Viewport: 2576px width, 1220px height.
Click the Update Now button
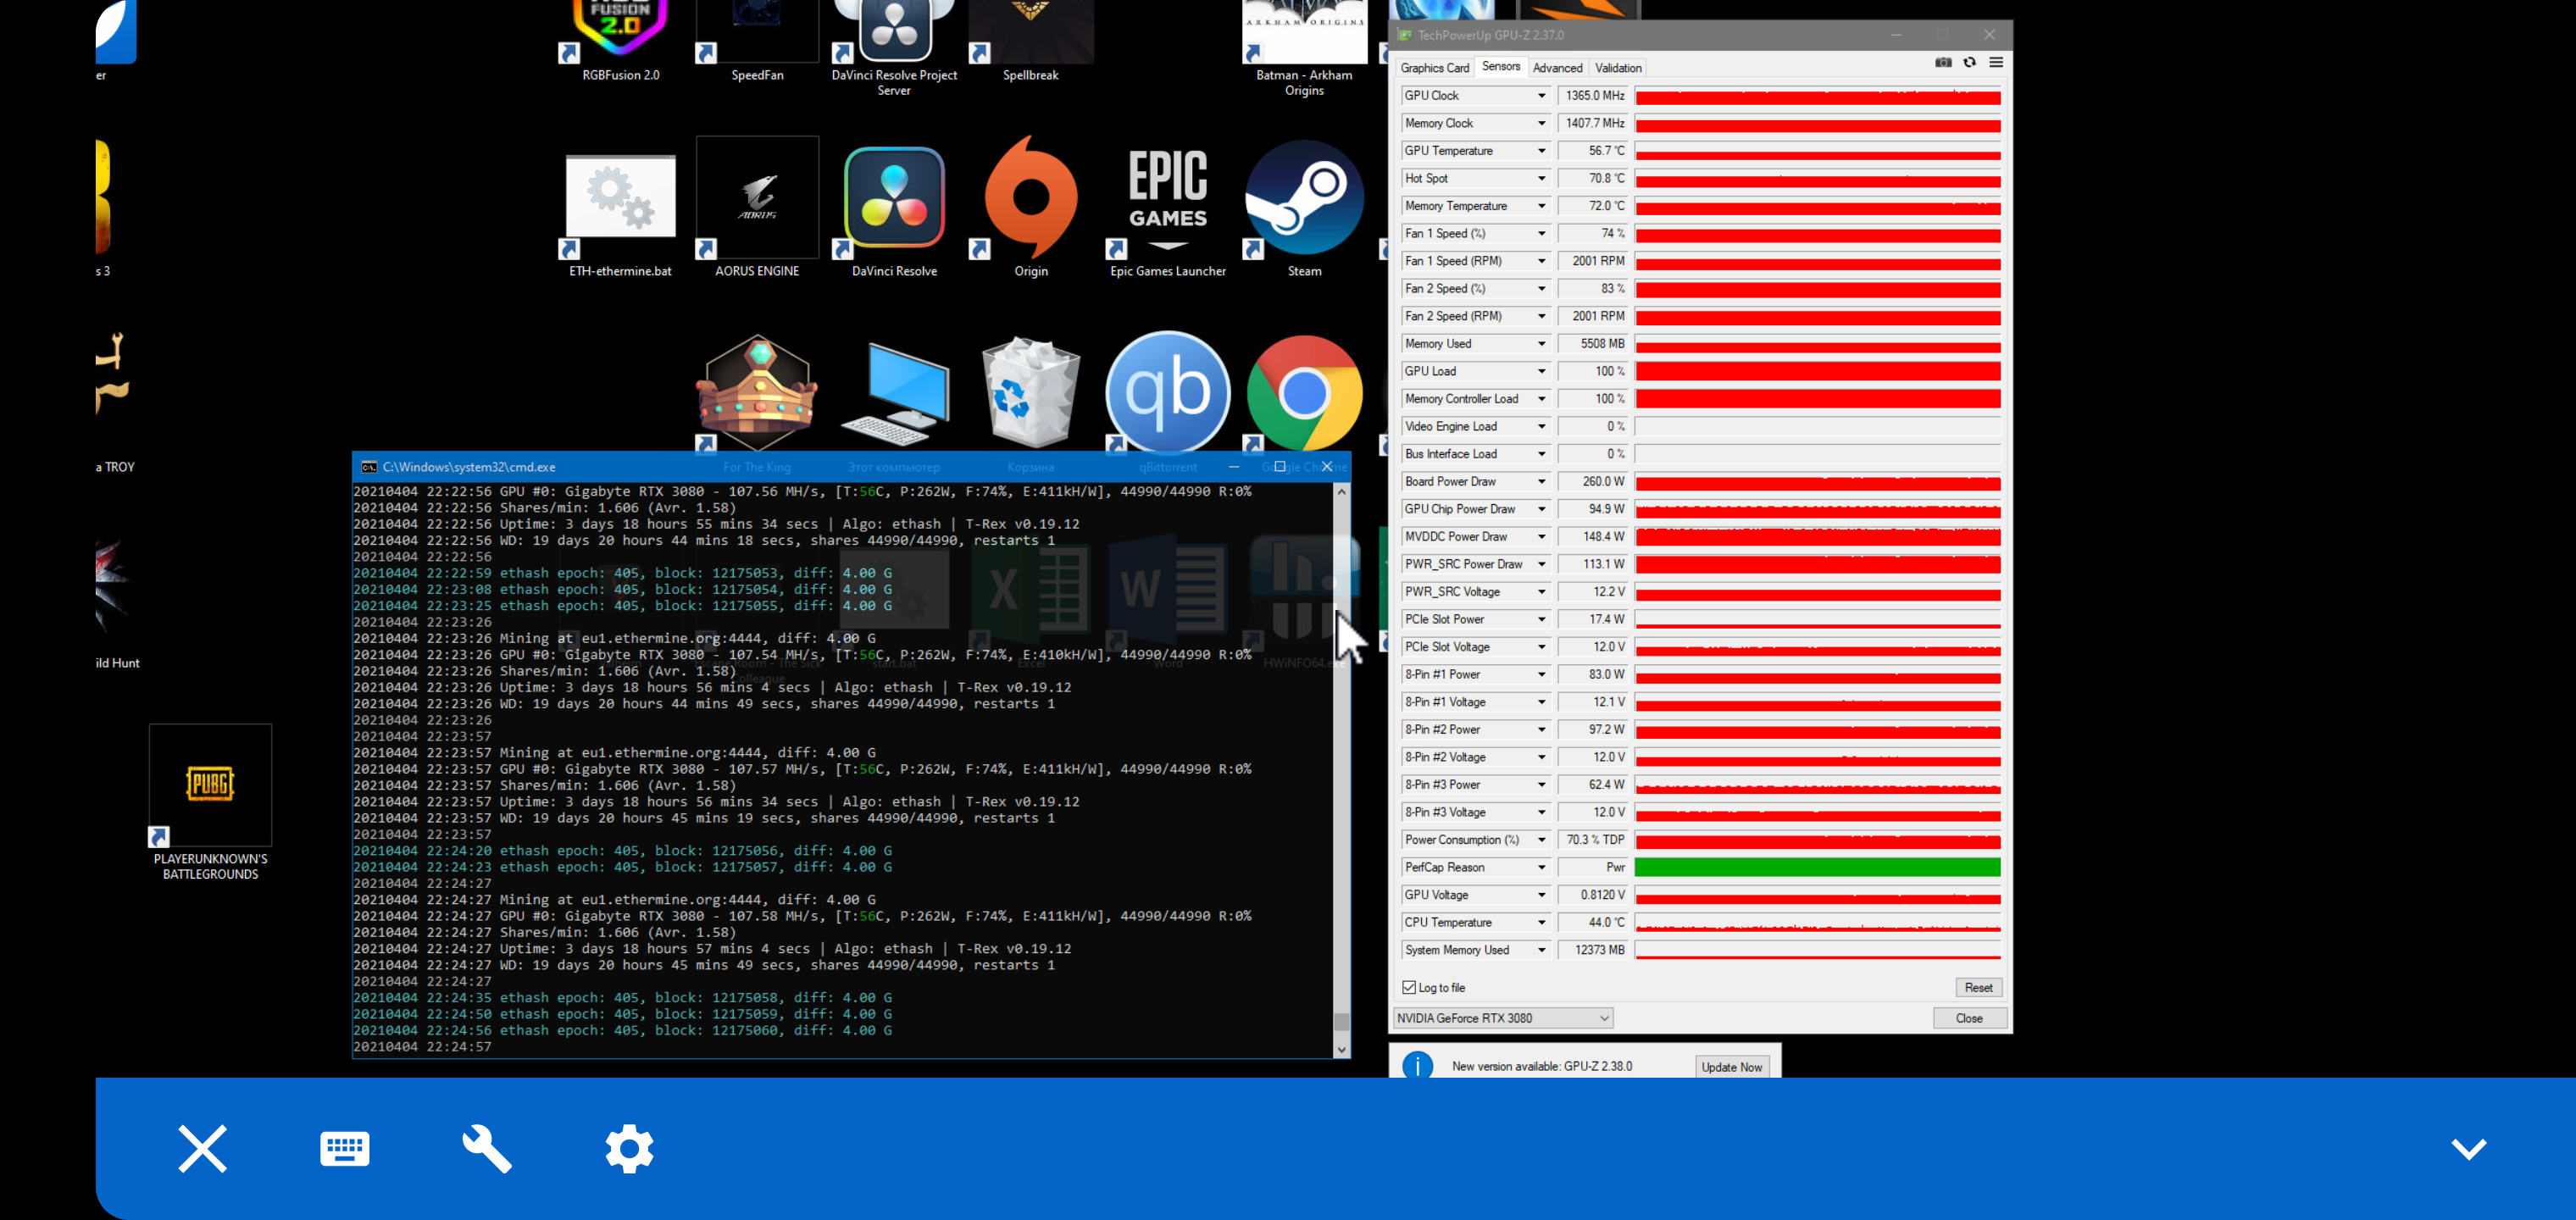(1731, 1067)
